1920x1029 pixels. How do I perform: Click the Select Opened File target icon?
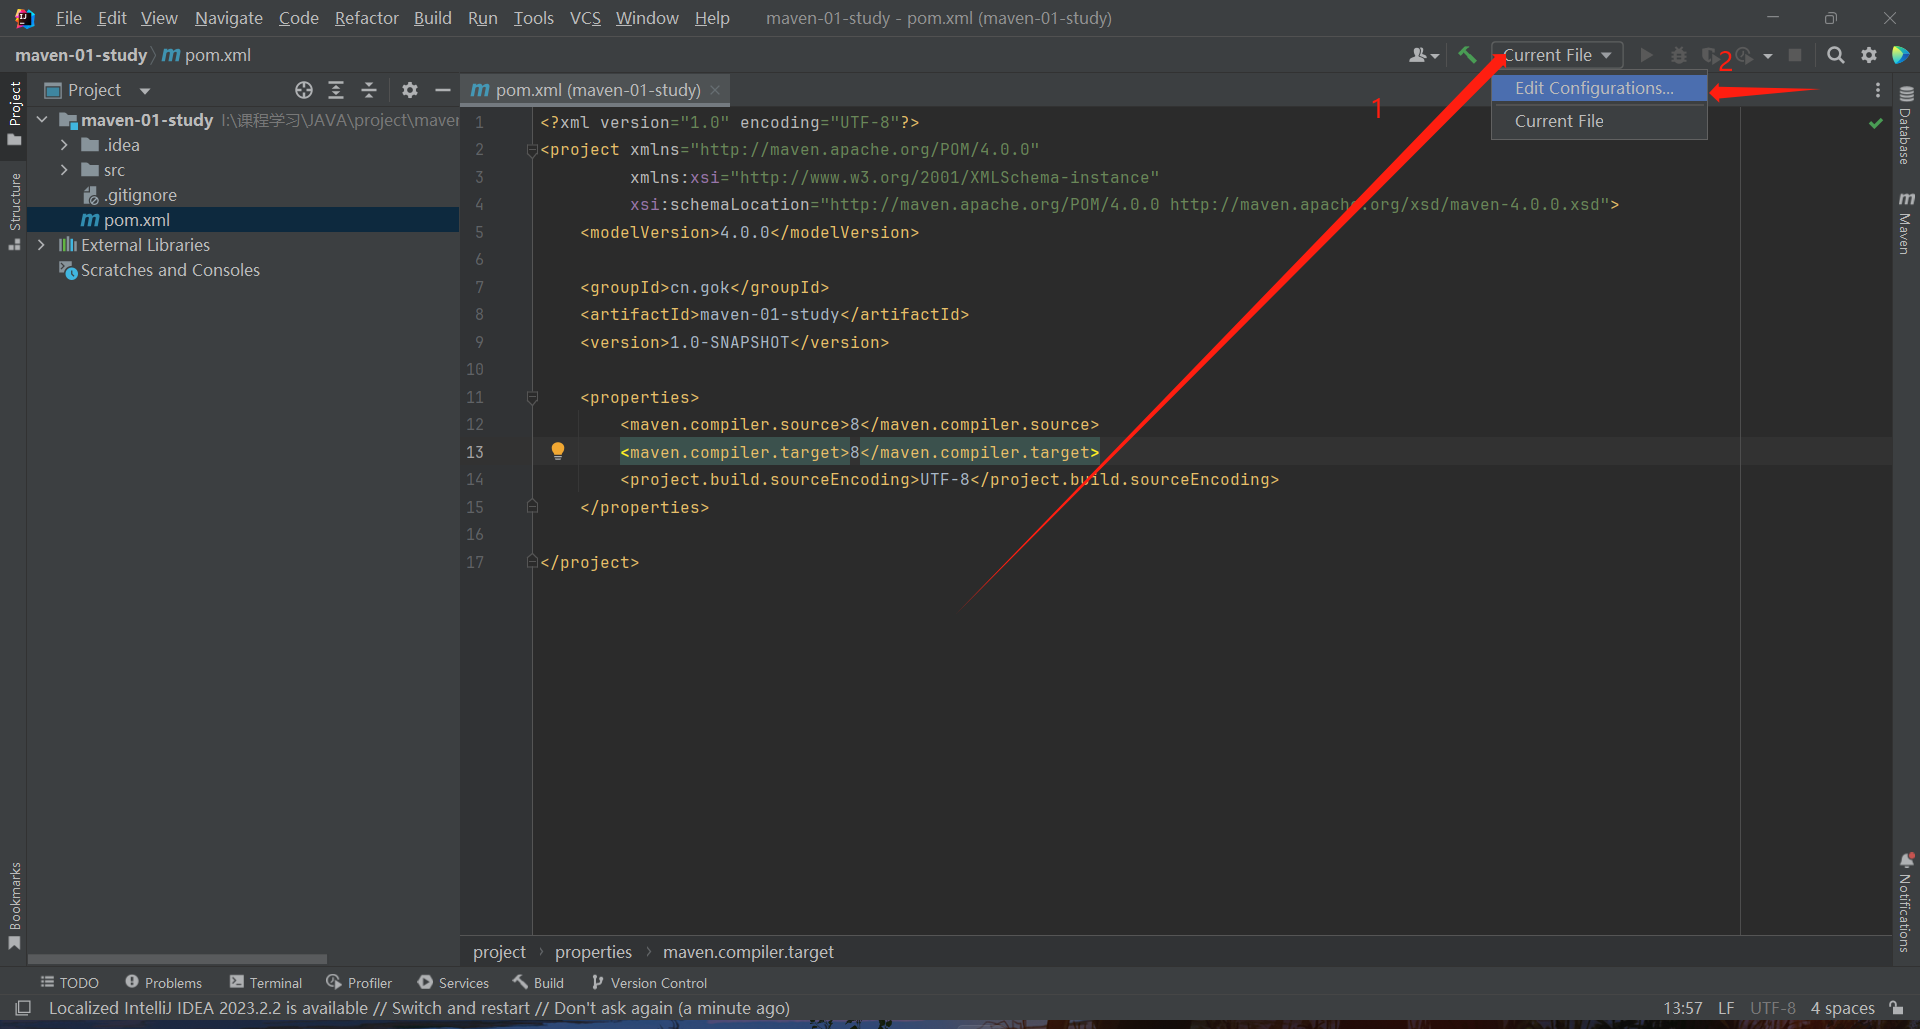(304, 90)
